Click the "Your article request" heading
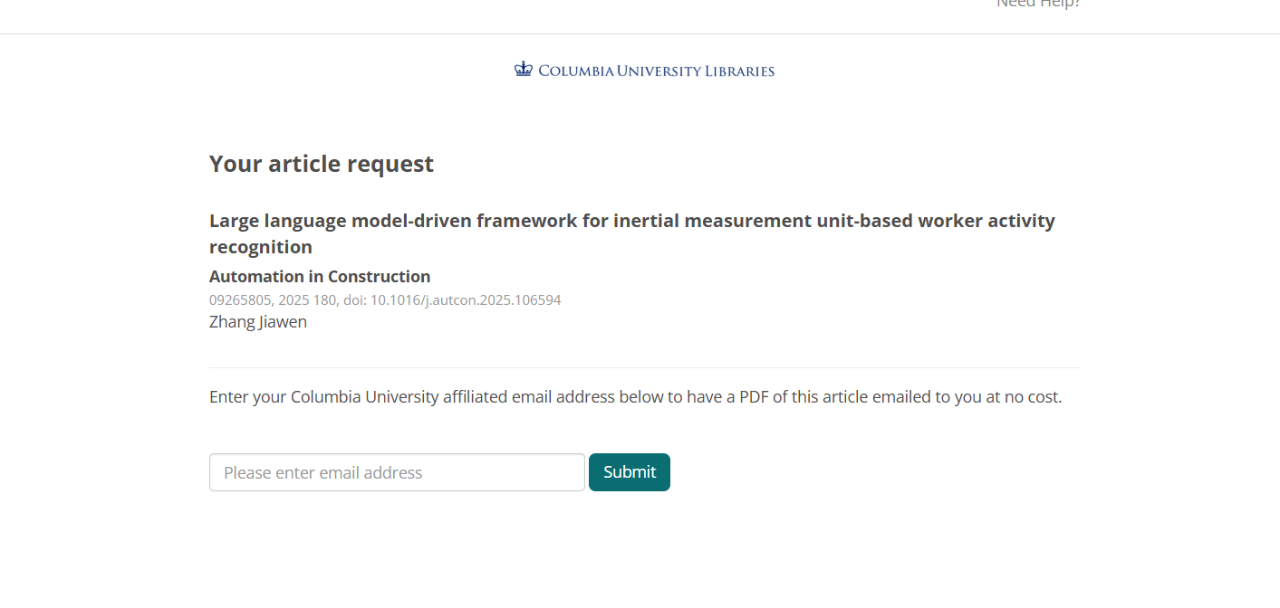This screenshot has height=608, width=1280. 321,164
